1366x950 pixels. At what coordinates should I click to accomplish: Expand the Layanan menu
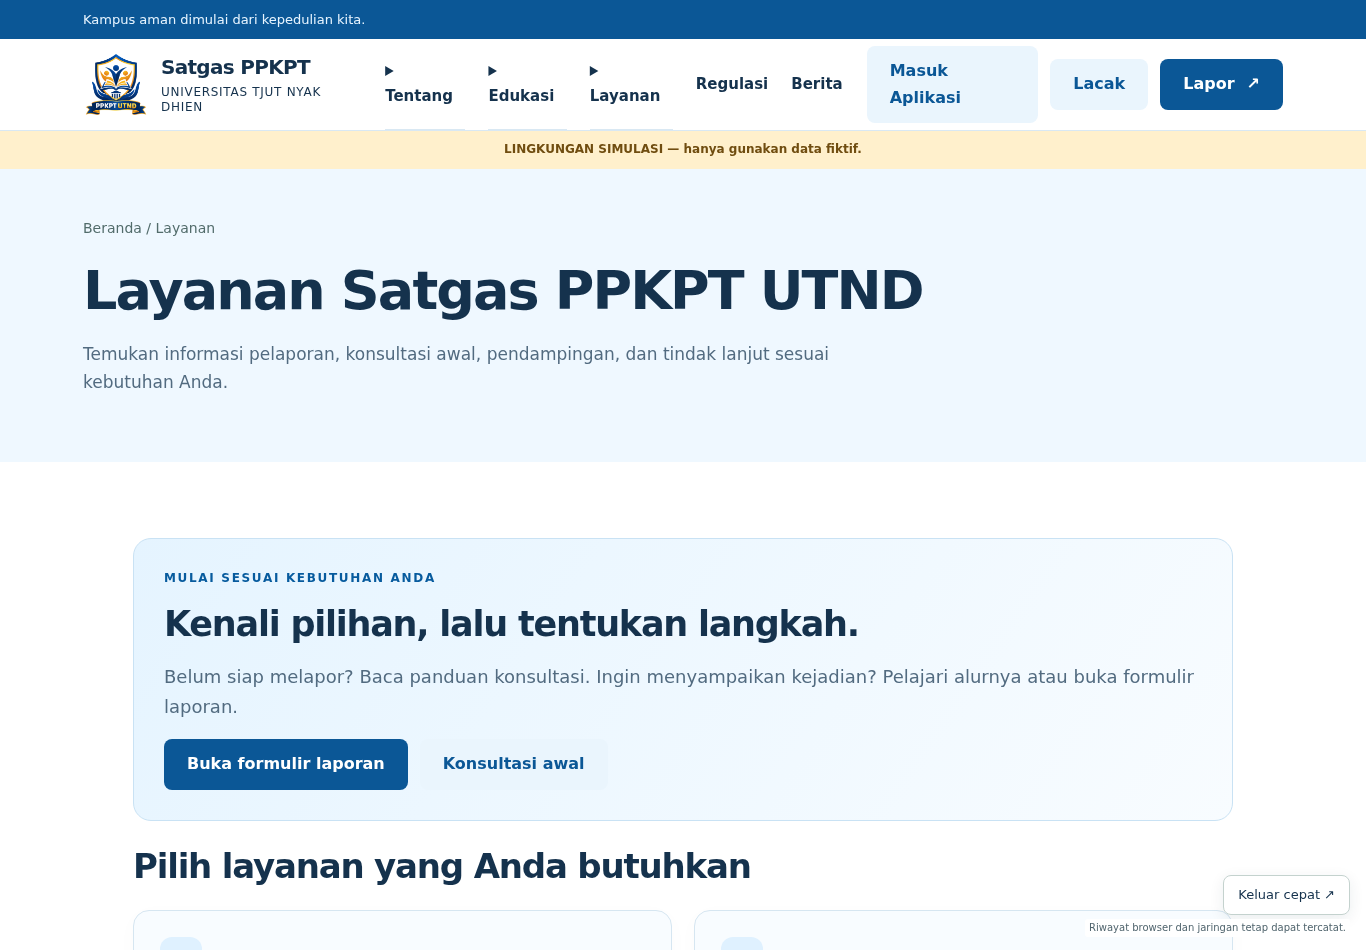[x=631, y=84]
